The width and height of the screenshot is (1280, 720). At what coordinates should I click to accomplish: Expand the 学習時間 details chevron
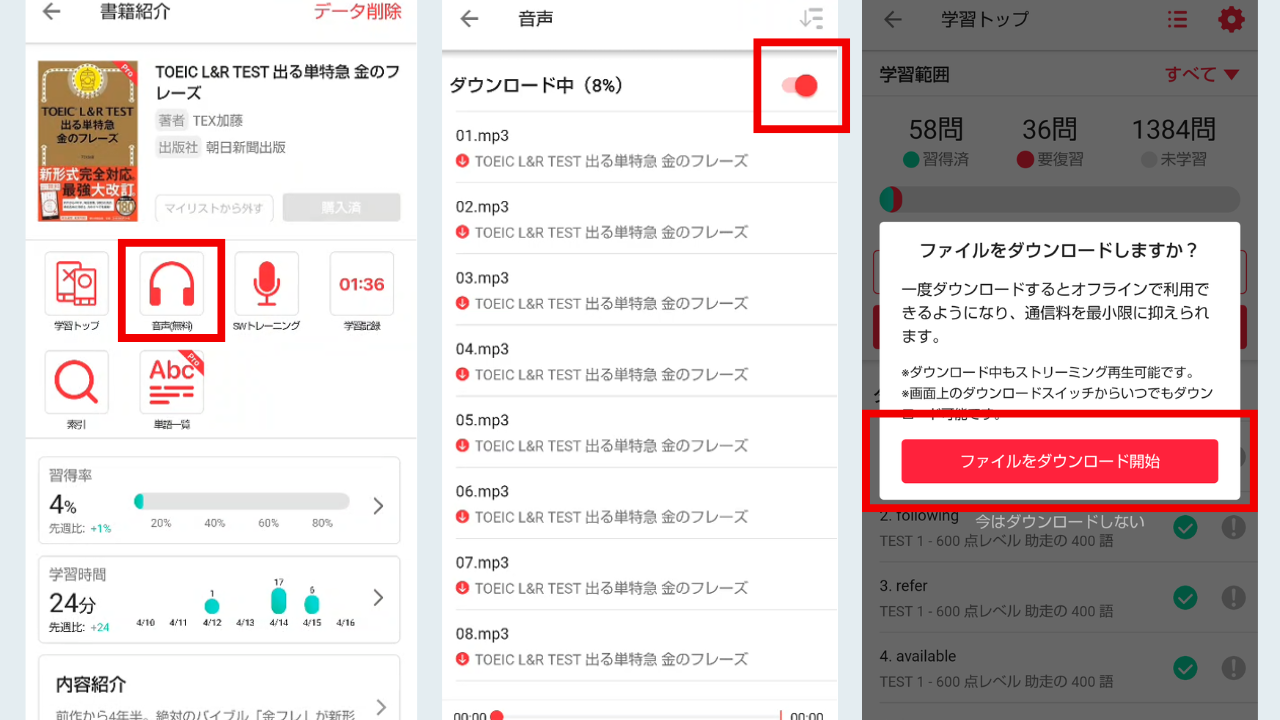coord(378,598)
